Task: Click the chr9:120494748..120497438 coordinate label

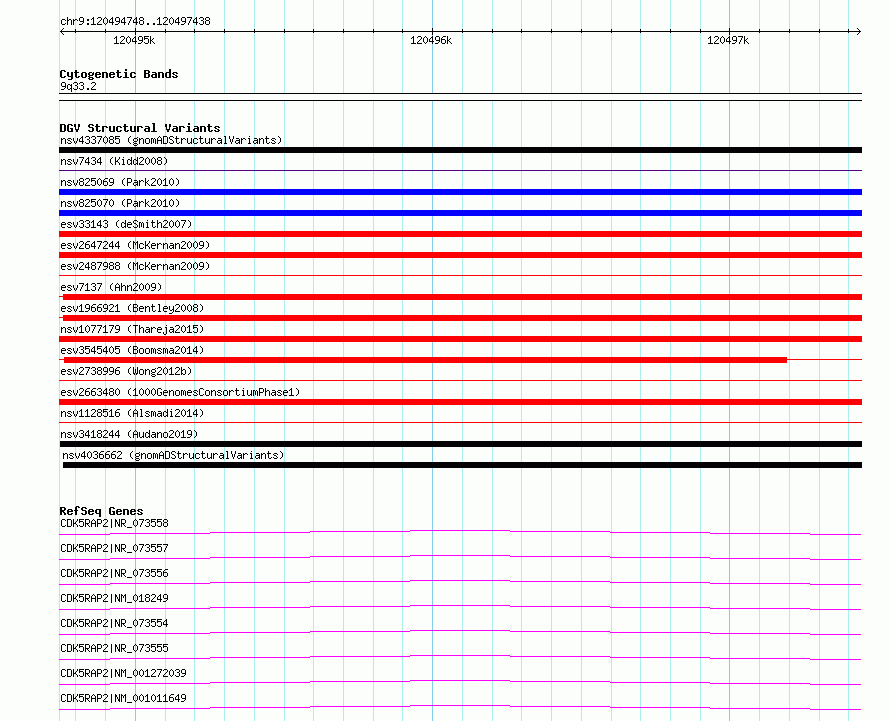Action: pos(135,22)
